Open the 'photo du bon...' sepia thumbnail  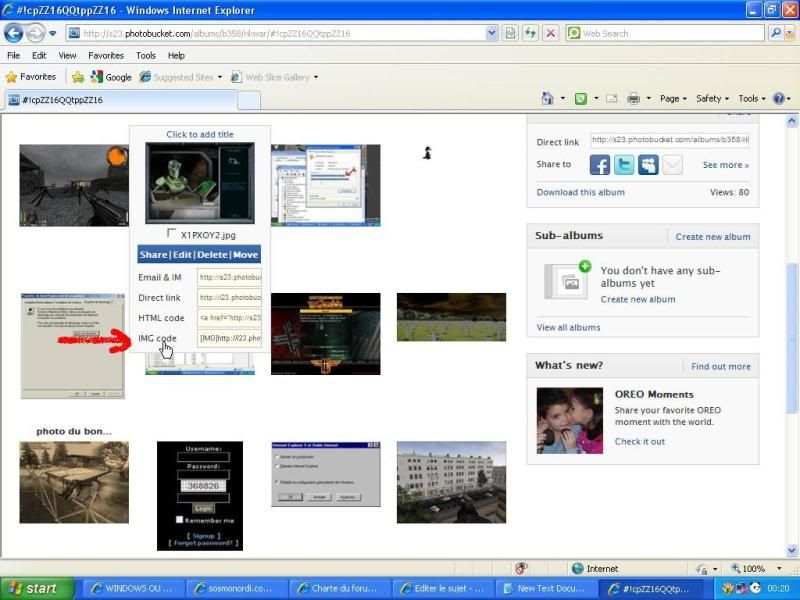(74, 483)
